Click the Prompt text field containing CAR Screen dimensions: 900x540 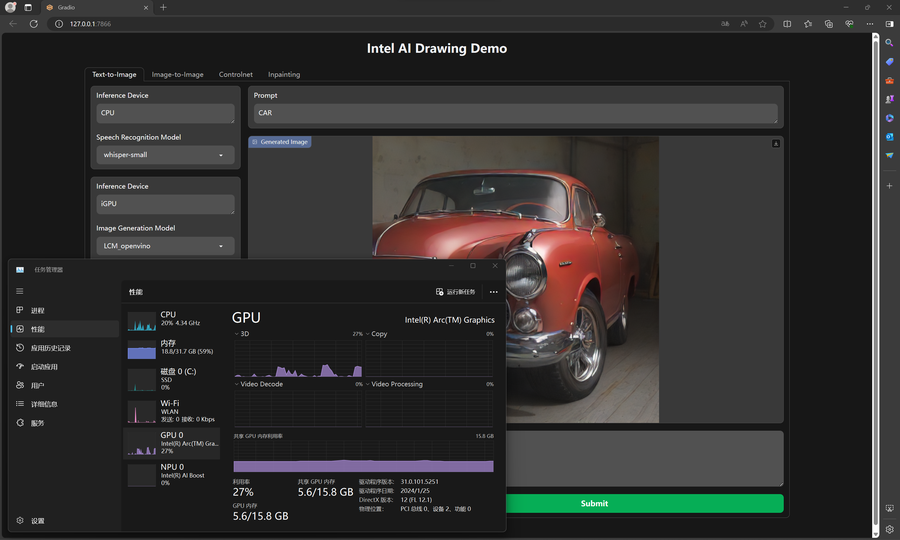[x=515, y=113]
